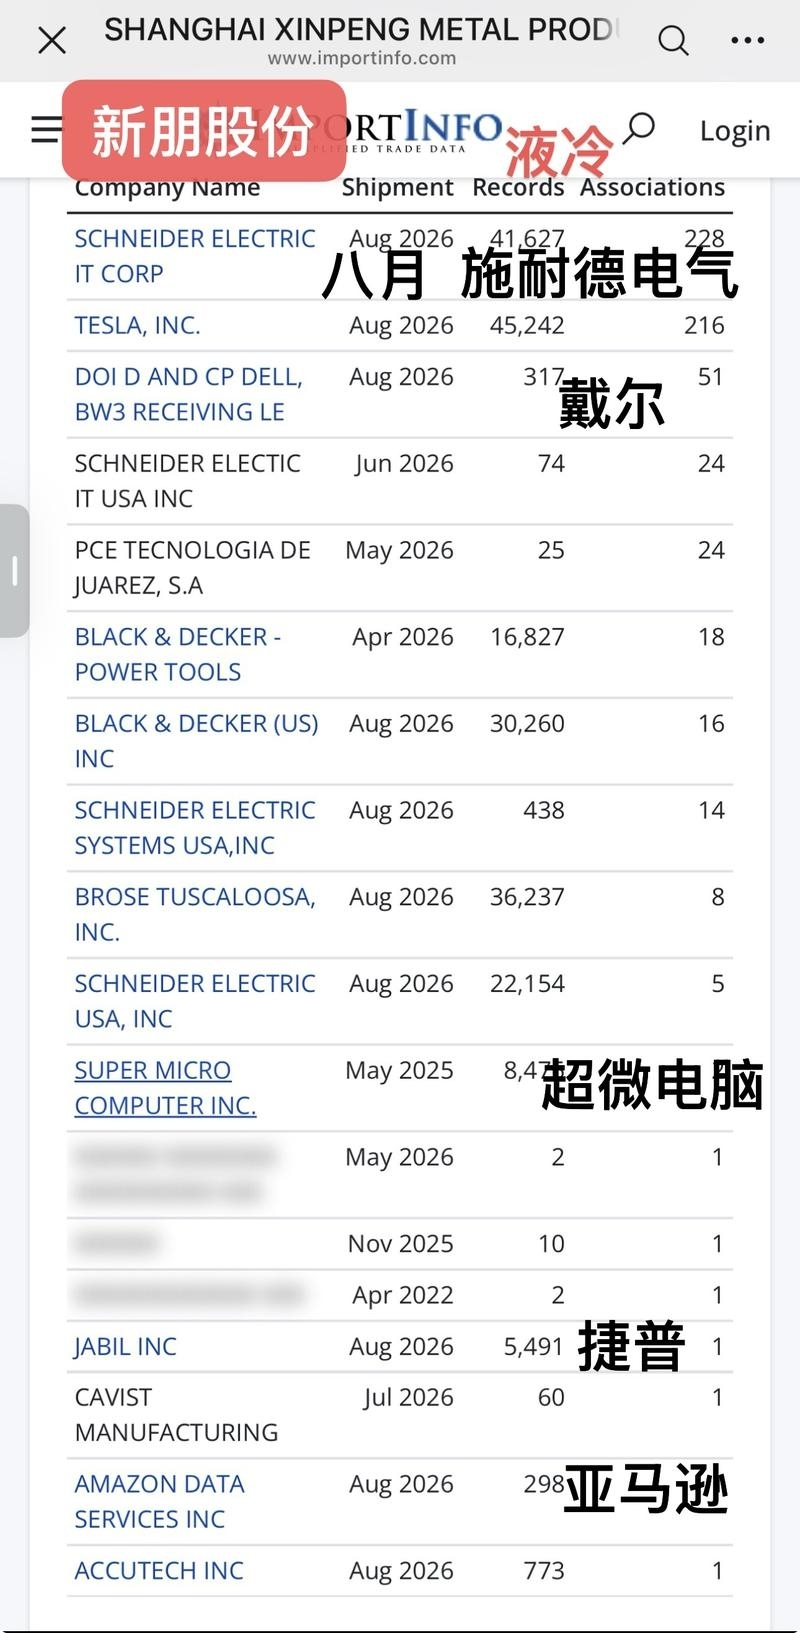Open Schneider Electric Systems USA link
This screenshot has width=800, height=1633.
[x=195, y=828]
